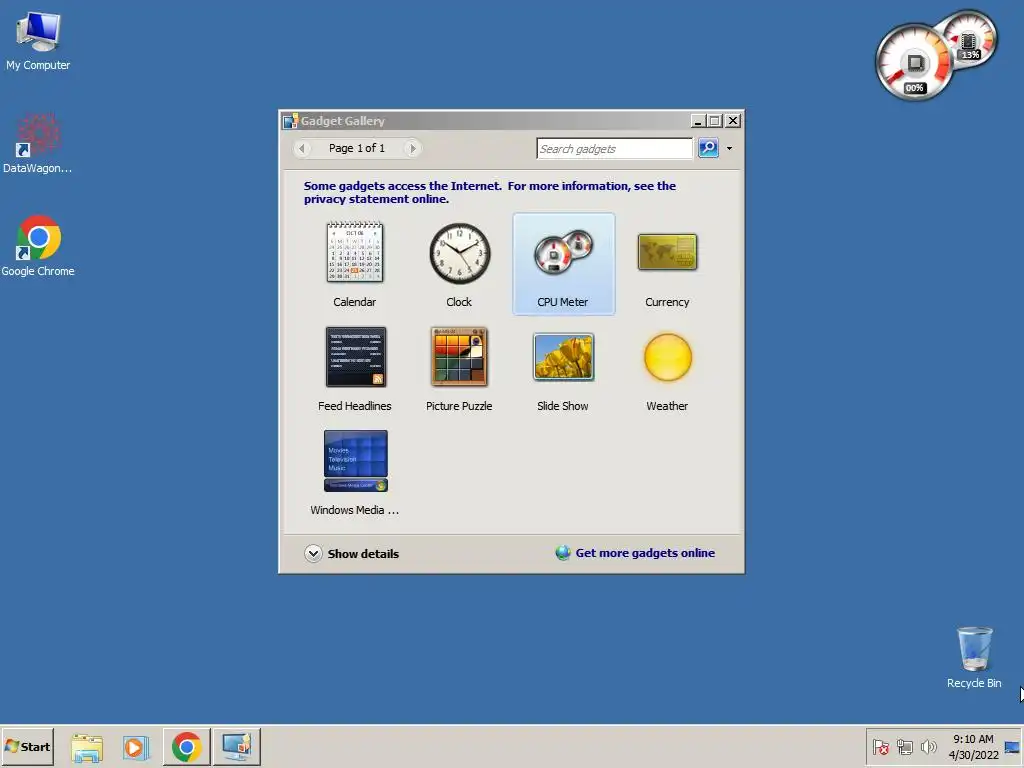Image resolution: width=1024 pixels, height=768 pixels.
Task: Launch Windows Media Player from taskbar
Action: click(136, 747)
